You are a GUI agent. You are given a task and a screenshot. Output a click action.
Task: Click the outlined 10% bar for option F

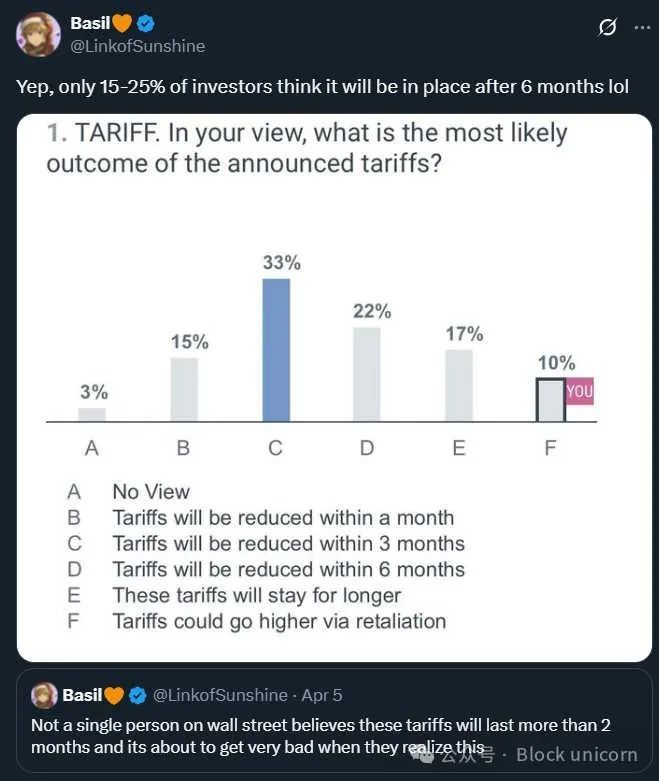pyautogui.click(x=550, y=400)
